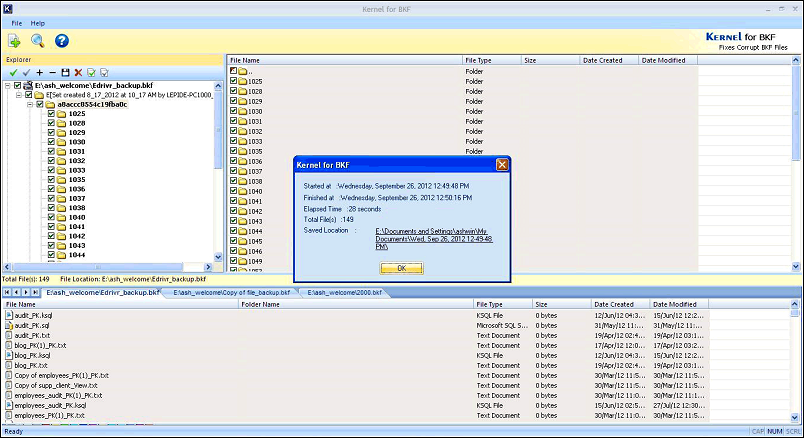The height and width of the screenshot is (438, 804).
Task: Uncheck folder 1025 in the Explorer tree
Action: coord(51,114)
